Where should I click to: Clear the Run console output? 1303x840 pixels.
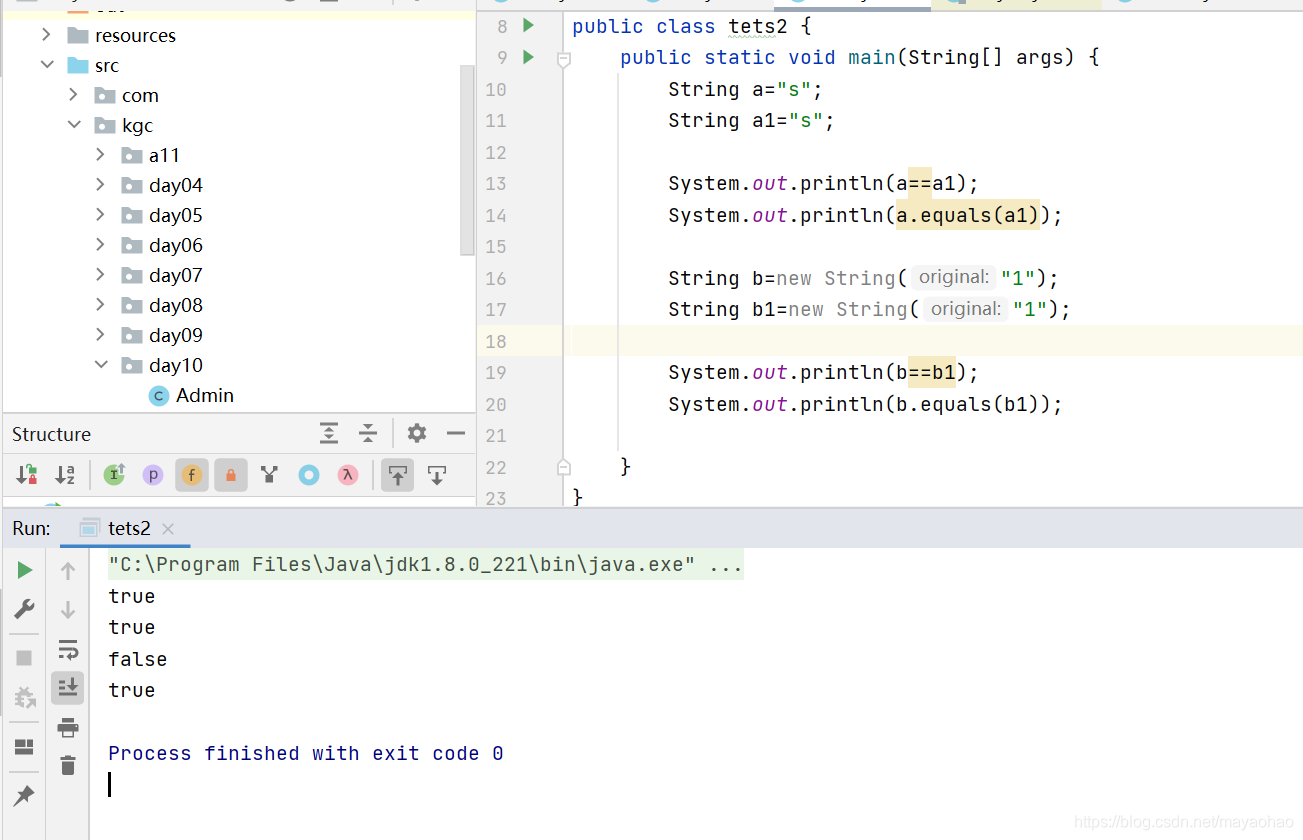[68, 765]
